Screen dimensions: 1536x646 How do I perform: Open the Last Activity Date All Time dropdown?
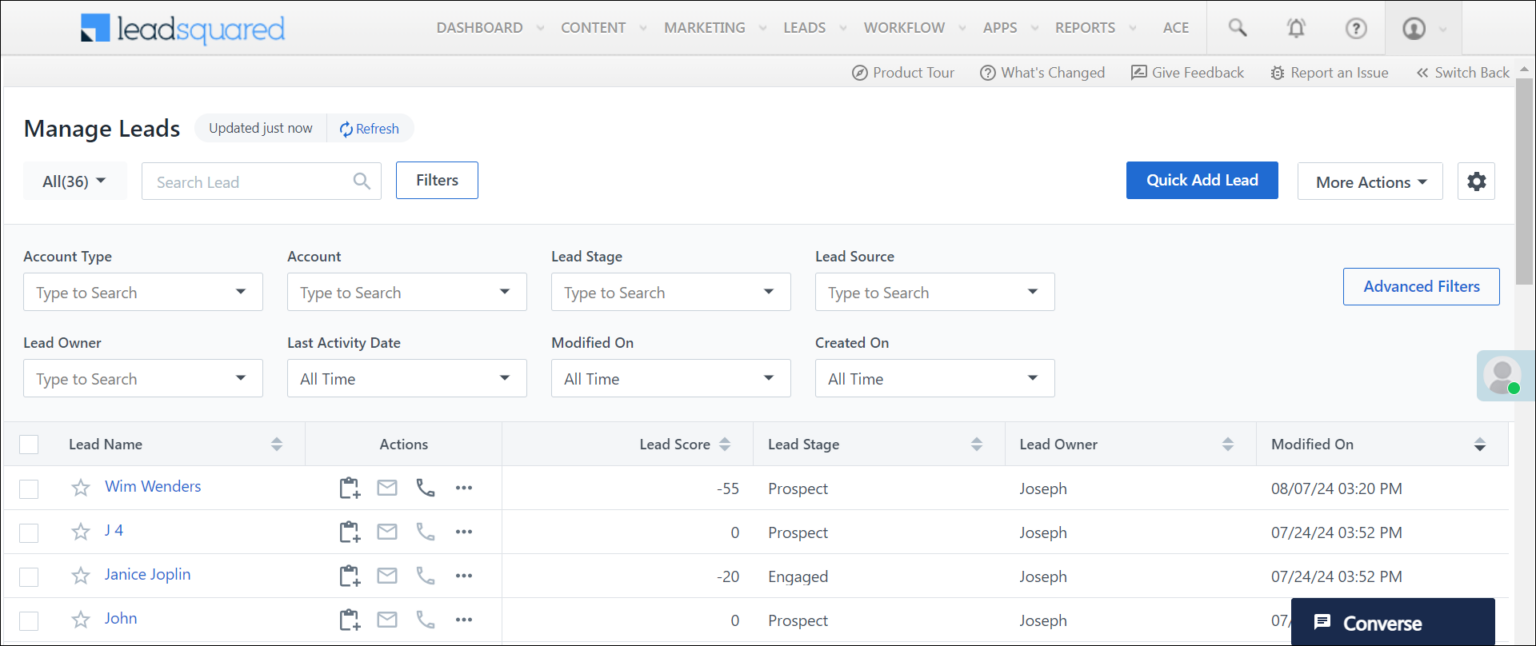(x=406, y=378)
